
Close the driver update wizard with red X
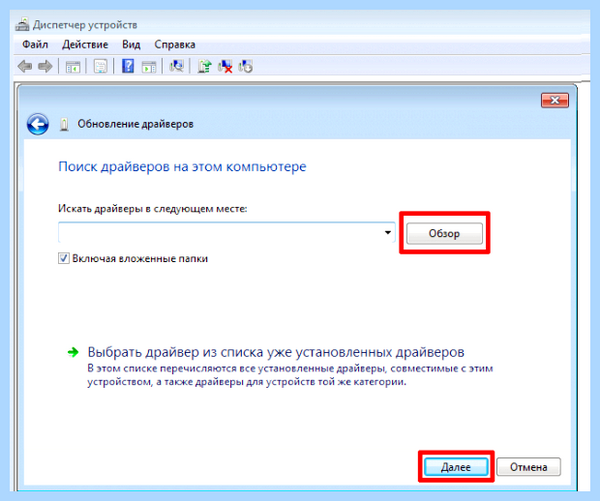point(555,100)
